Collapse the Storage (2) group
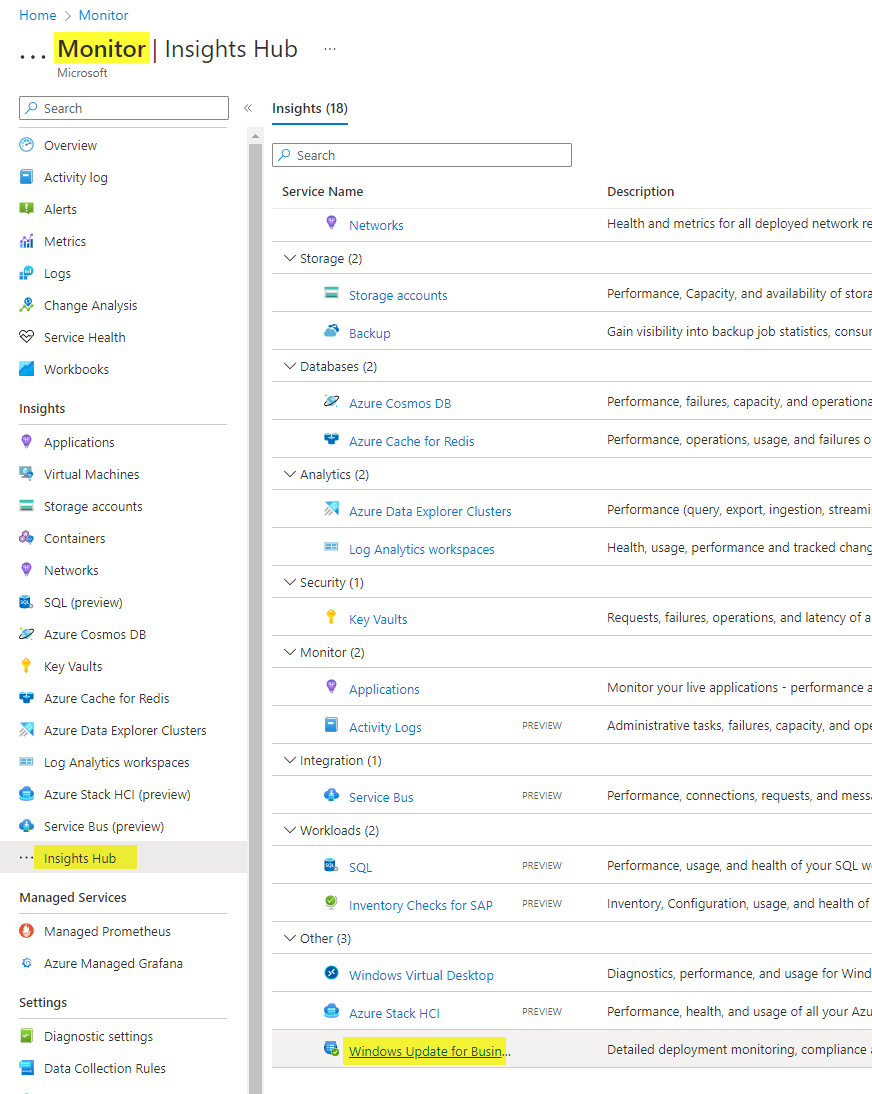The width and height of the screenshot is (872, 1094). [290, 258]
